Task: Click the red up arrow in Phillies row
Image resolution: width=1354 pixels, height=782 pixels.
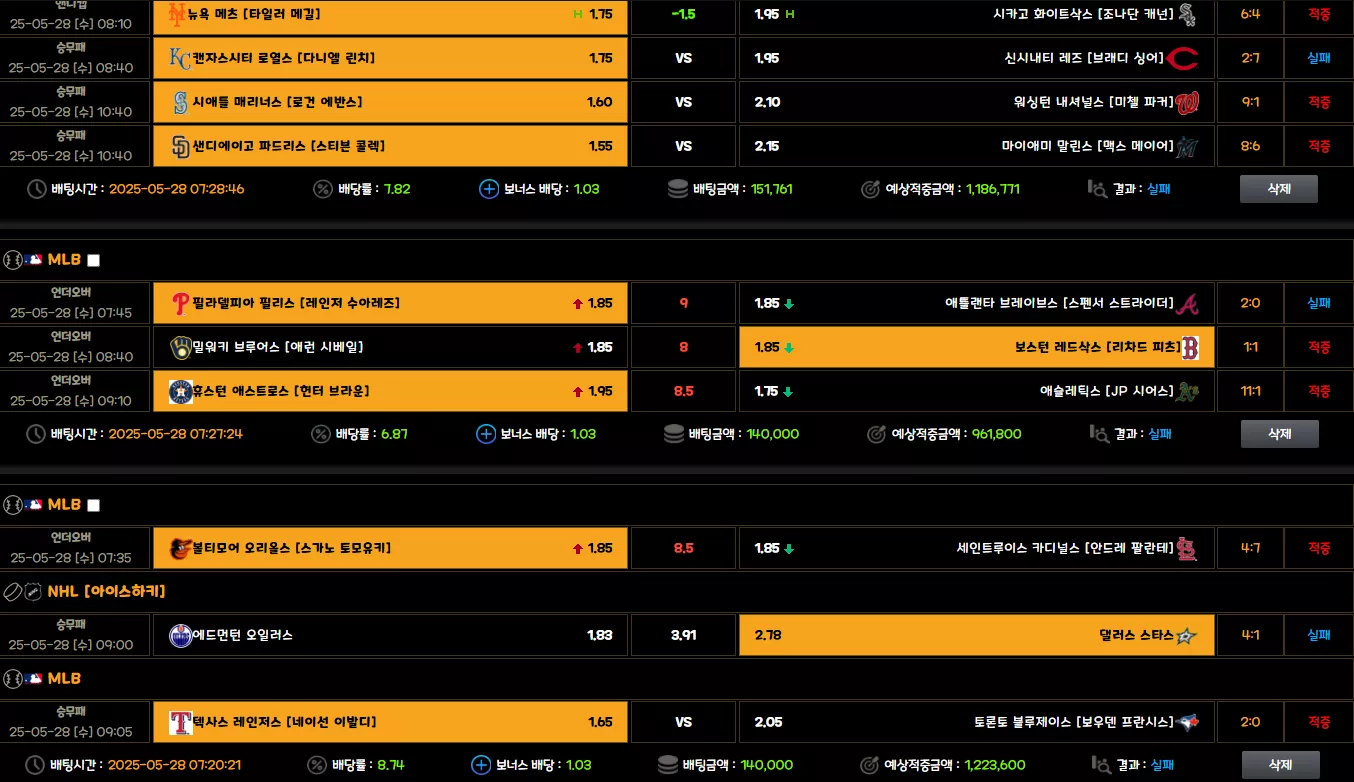Action: coord(577,304)
